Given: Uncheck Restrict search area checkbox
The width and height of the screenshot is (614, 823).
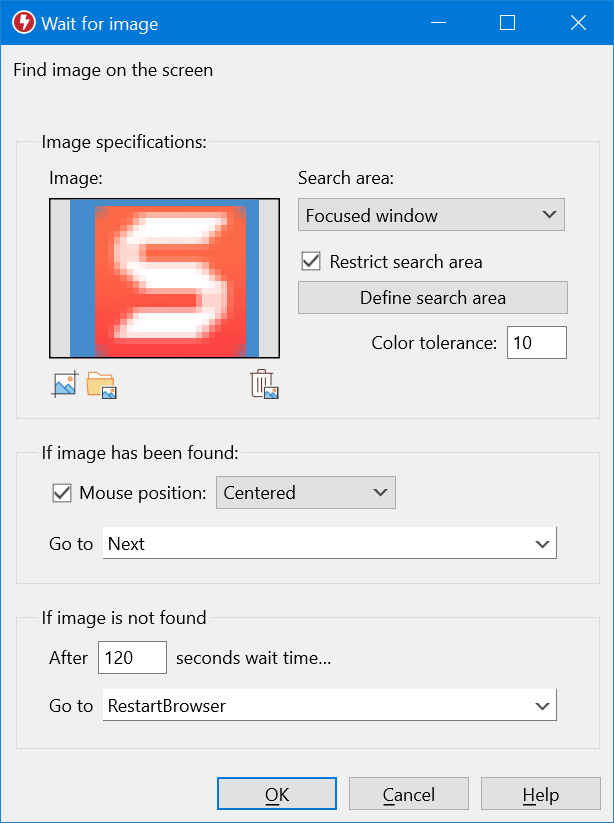Looking at the screenshot, I should (x=311, y=261).
